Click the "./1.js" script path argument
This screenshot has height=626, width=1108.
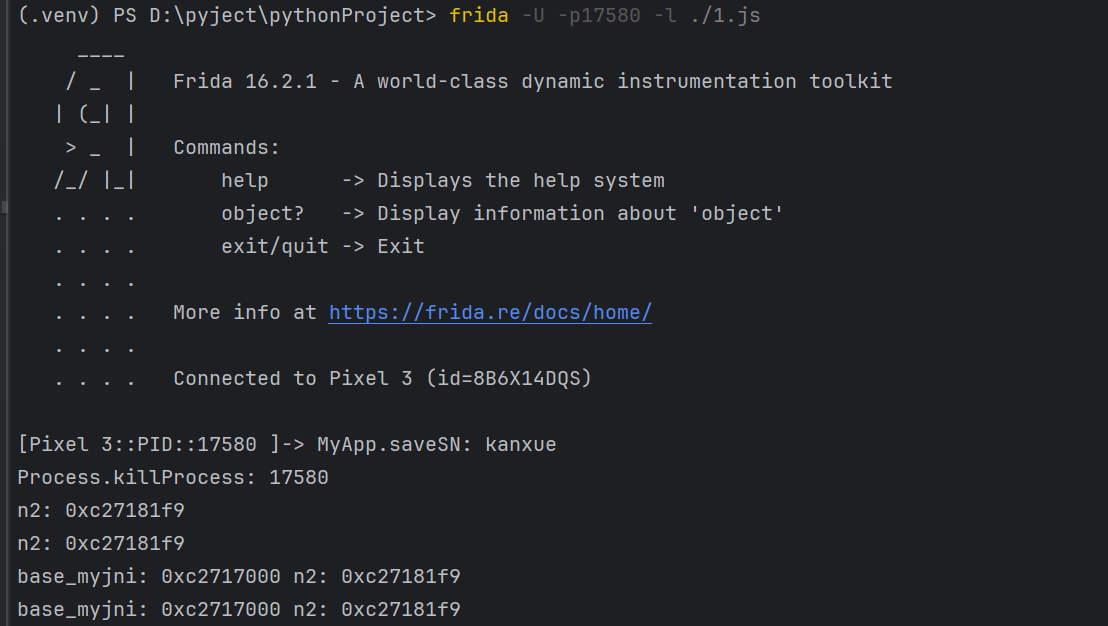[x=726, y=16]
